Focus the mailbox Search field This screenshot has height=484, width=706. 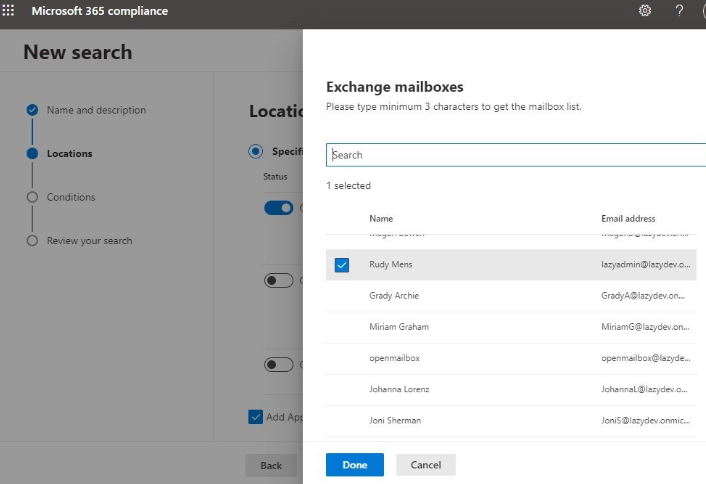(516, 155)
